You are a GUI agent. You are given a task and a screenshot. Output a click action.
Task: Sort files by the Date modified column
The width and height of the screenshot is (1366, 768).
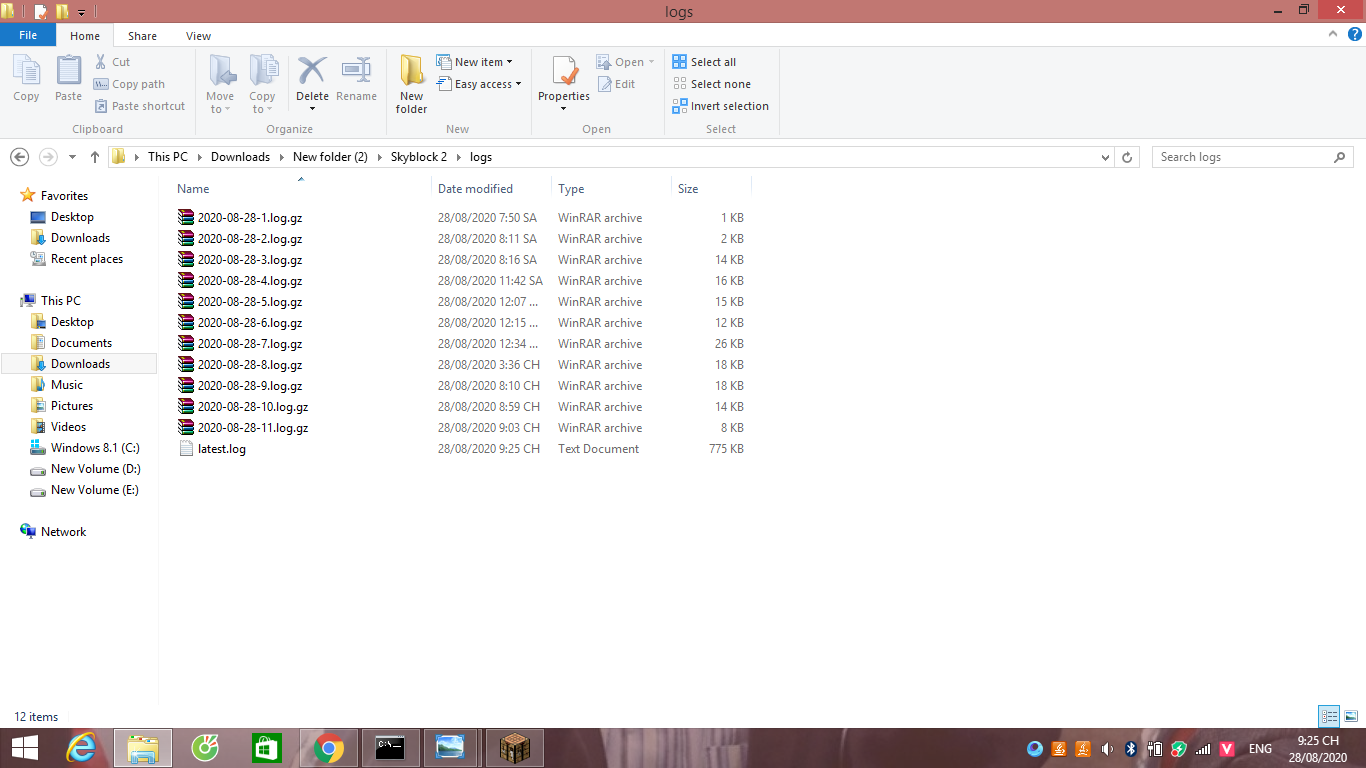[x=475, y=189]
